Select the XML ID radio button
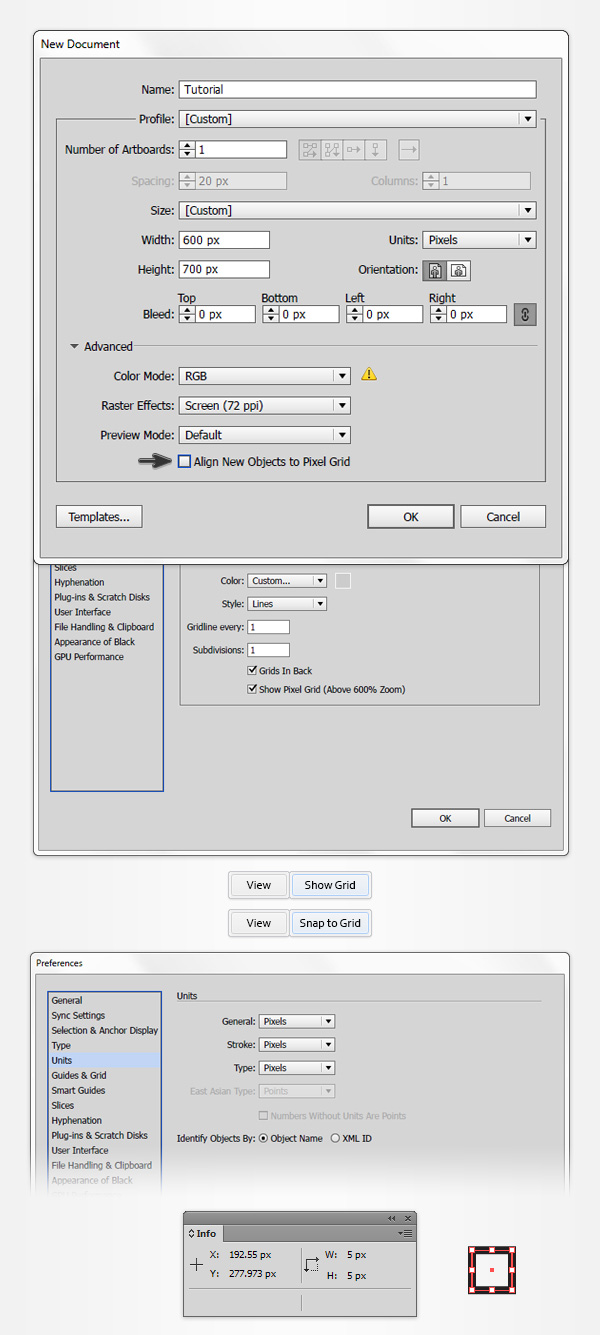600x1335 pixels. (336, 1138)
